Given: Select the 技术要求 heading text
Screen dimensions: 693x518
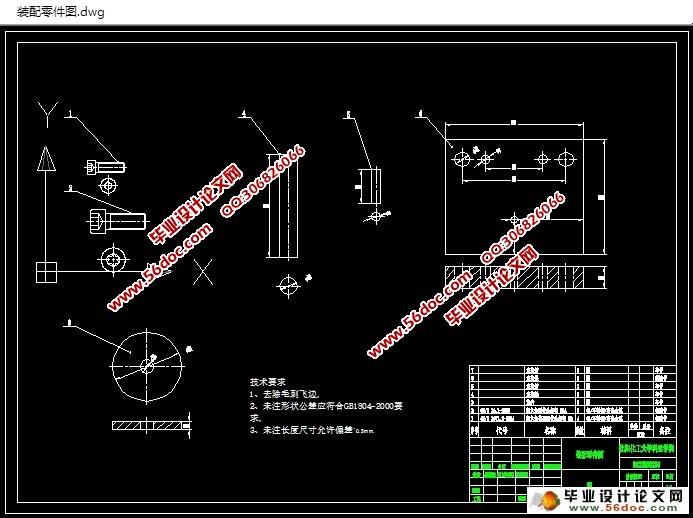Looking at the screenshot, I should (x=268, y=382).
